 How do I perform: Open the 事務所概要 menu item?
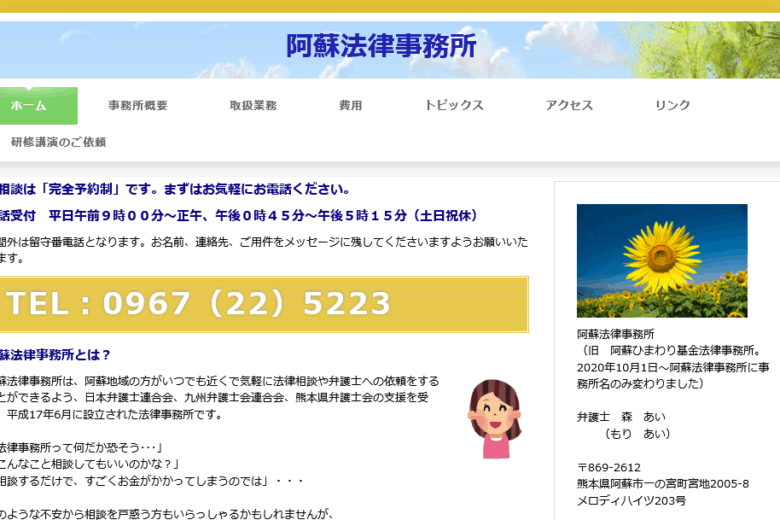coord(138,105)
